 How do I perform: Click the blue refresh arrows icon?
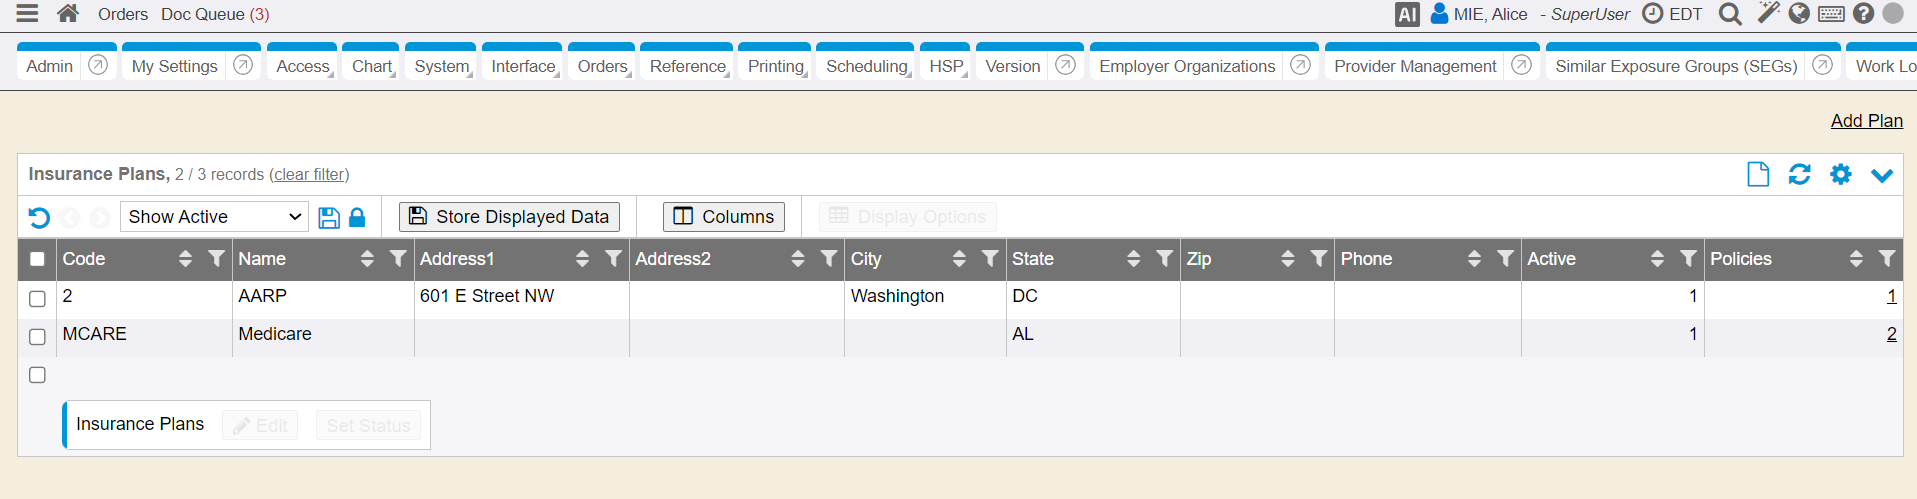point(1799,174)
